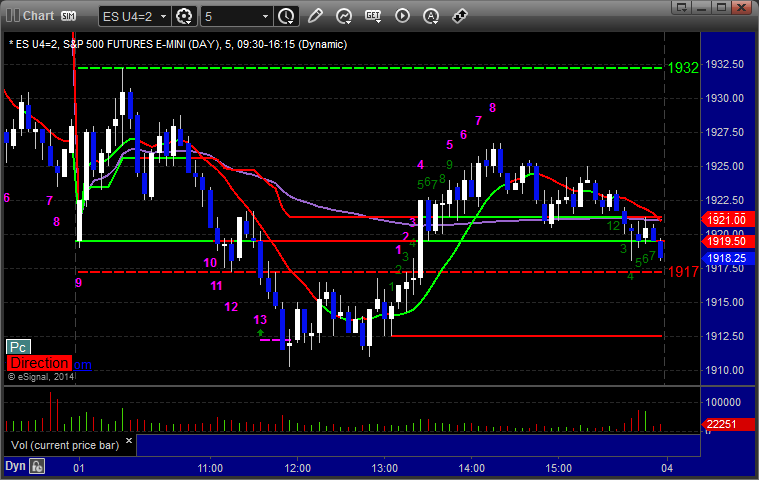The width and height of the screenshot is (759, 480).
Task: Click the 1912.50 price axis label
Action: pos(724,336)
